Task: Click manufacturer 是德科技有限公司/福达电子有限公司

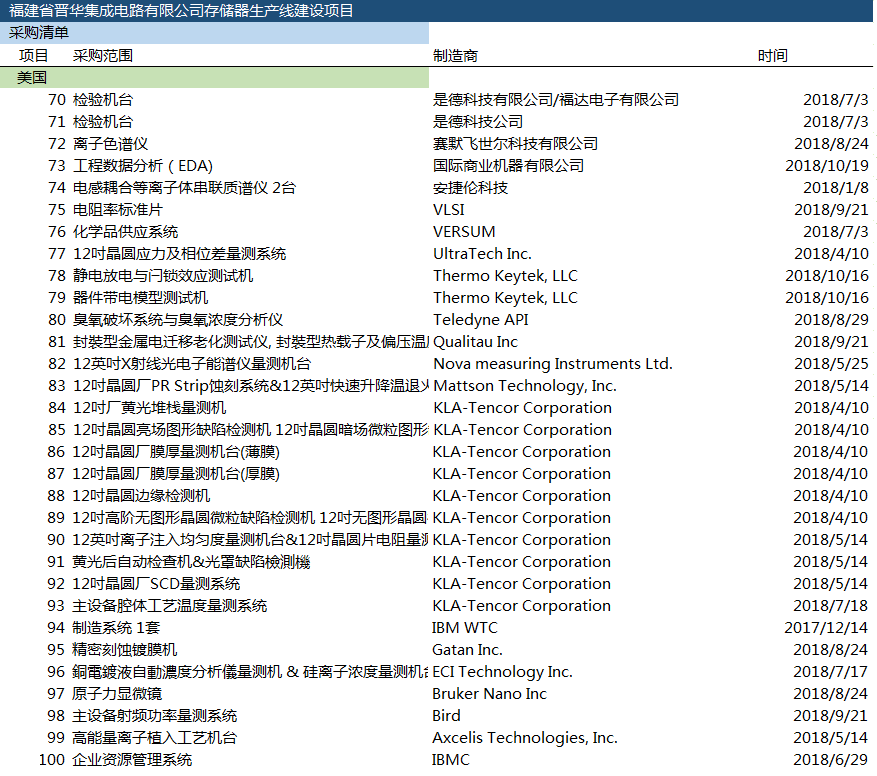Action: (x=556, y=100)
